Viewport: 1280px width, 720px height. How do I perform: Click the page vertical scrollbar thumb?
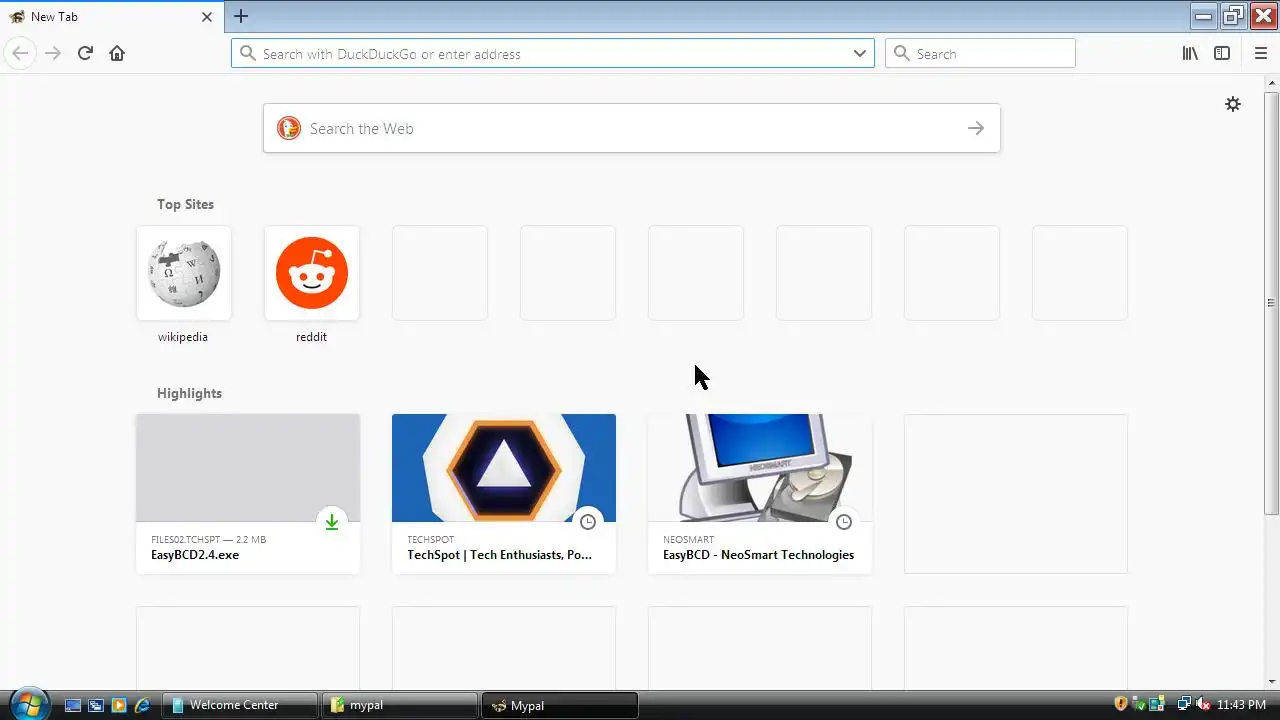coord(1271,303)
